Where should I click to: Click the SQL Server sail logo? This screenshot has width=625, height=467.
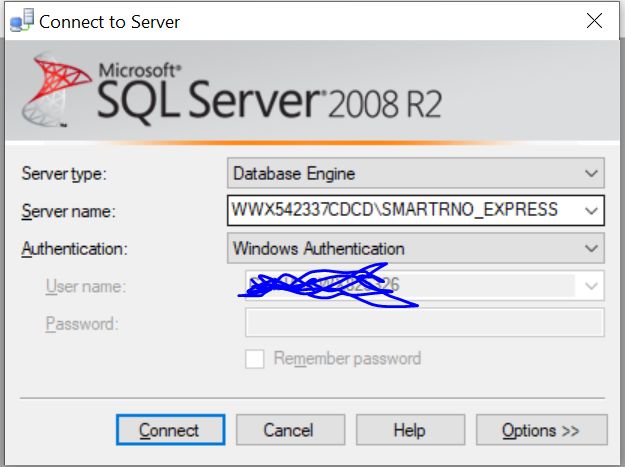click(x=56, y=90)
